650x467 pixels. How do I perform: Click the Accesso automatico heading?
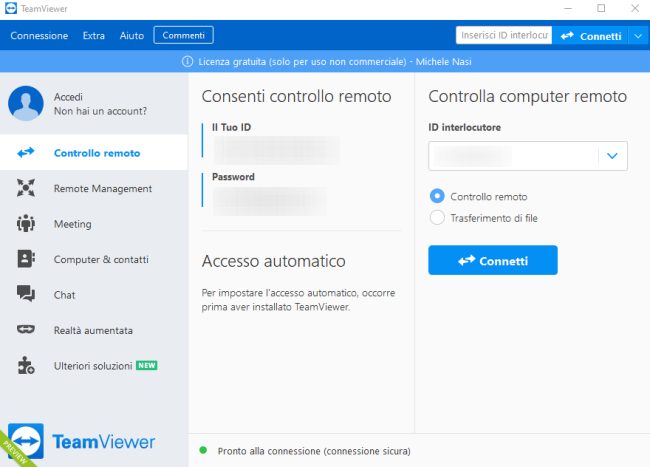click(x=274, y=261)
